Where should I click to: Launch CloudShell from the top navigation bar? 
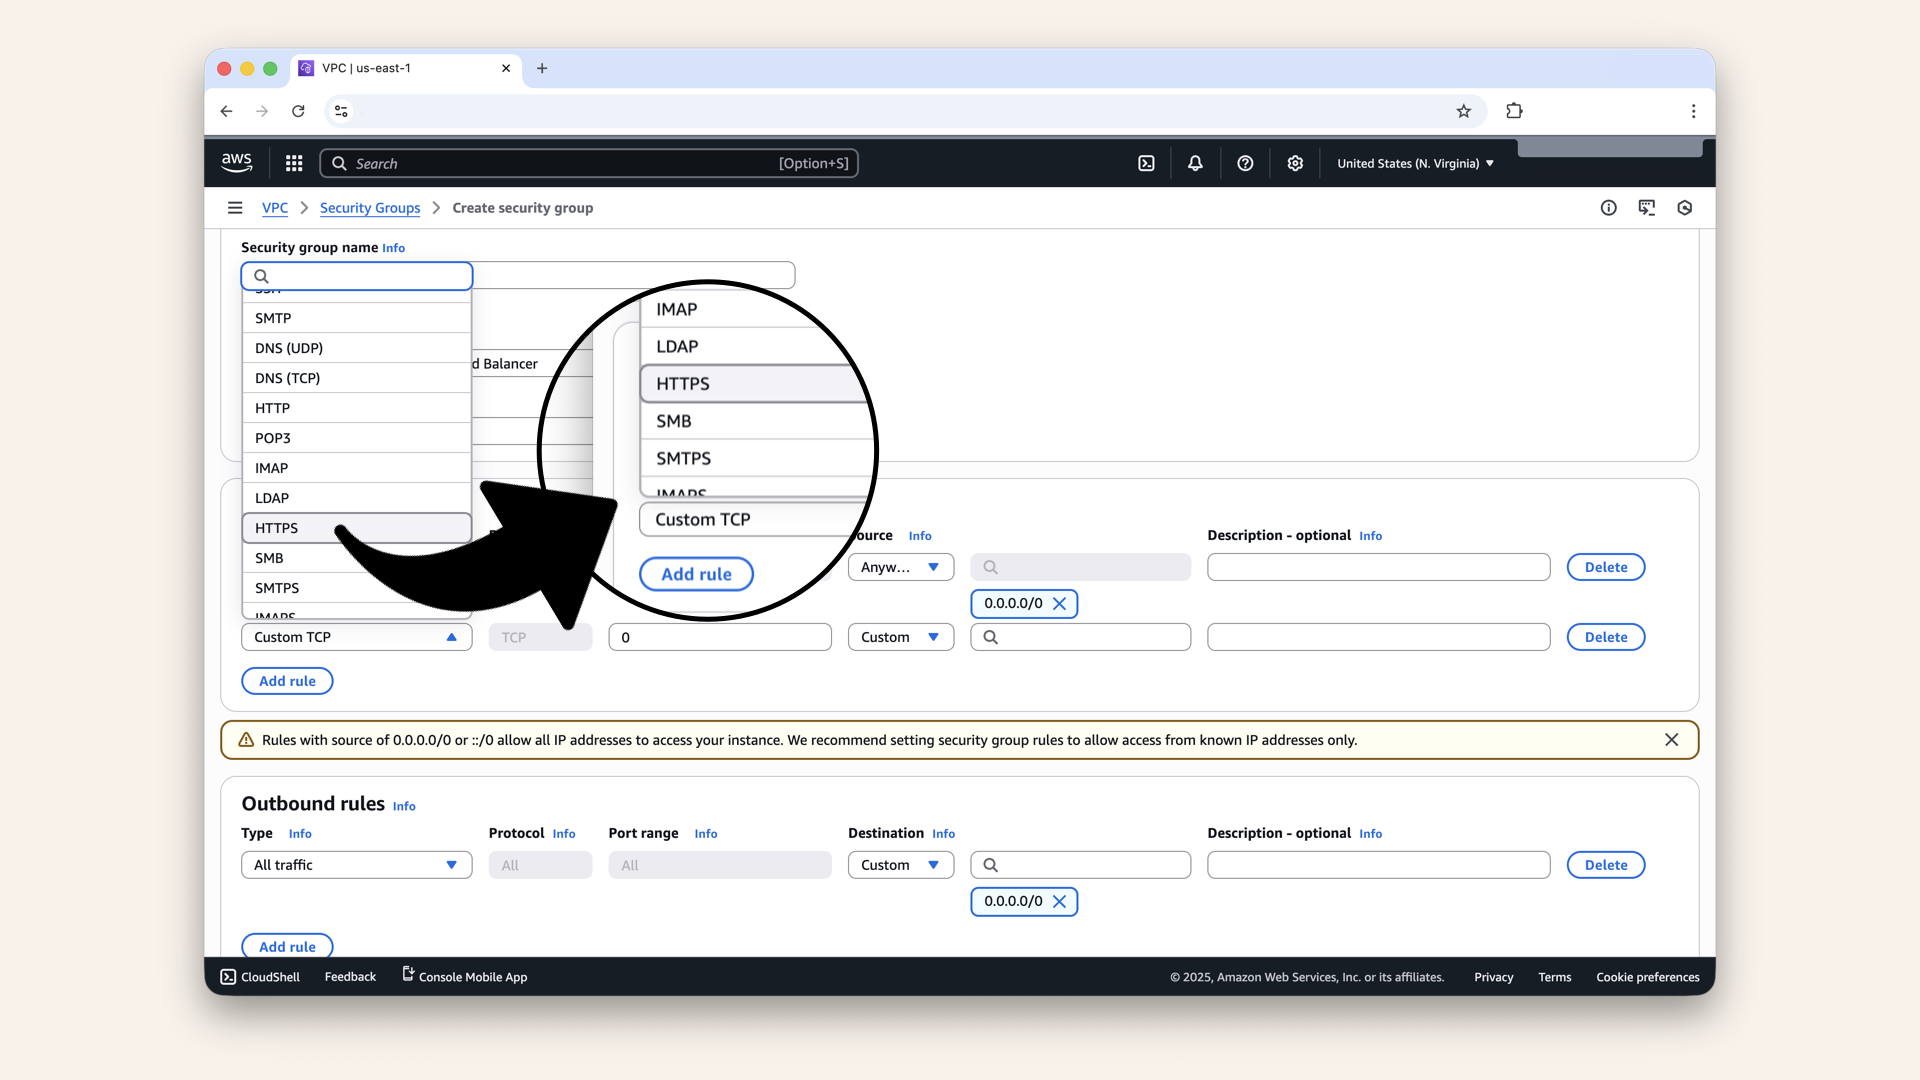tap(1146, 163)
